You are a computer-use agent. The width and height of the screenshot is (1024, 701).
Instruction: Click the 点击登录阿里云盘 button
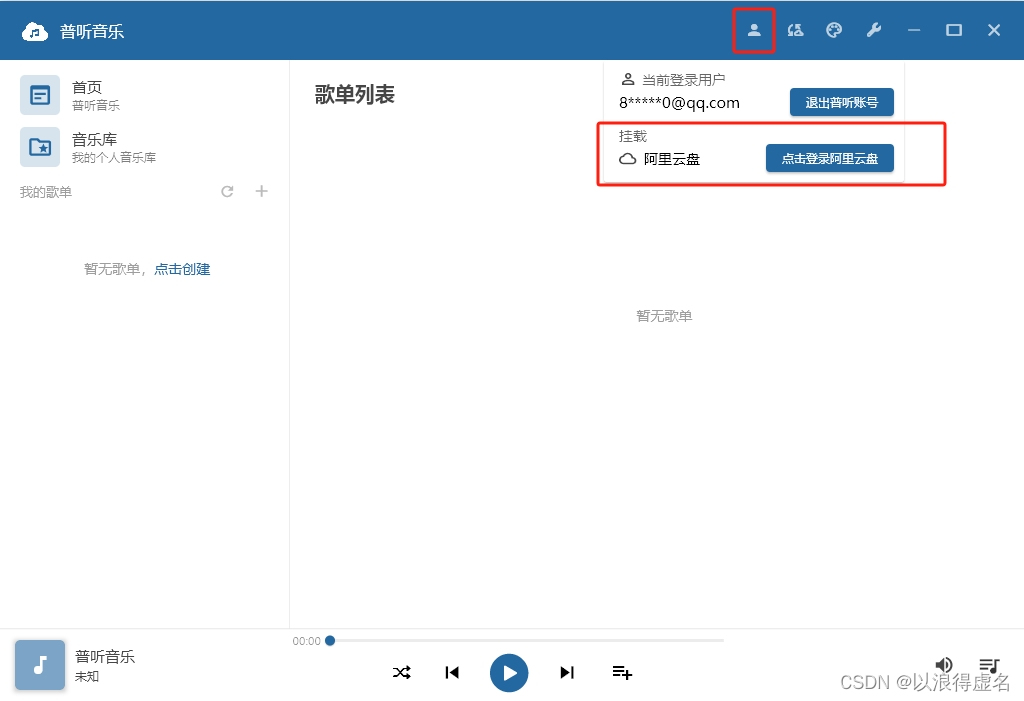[829, 158]
